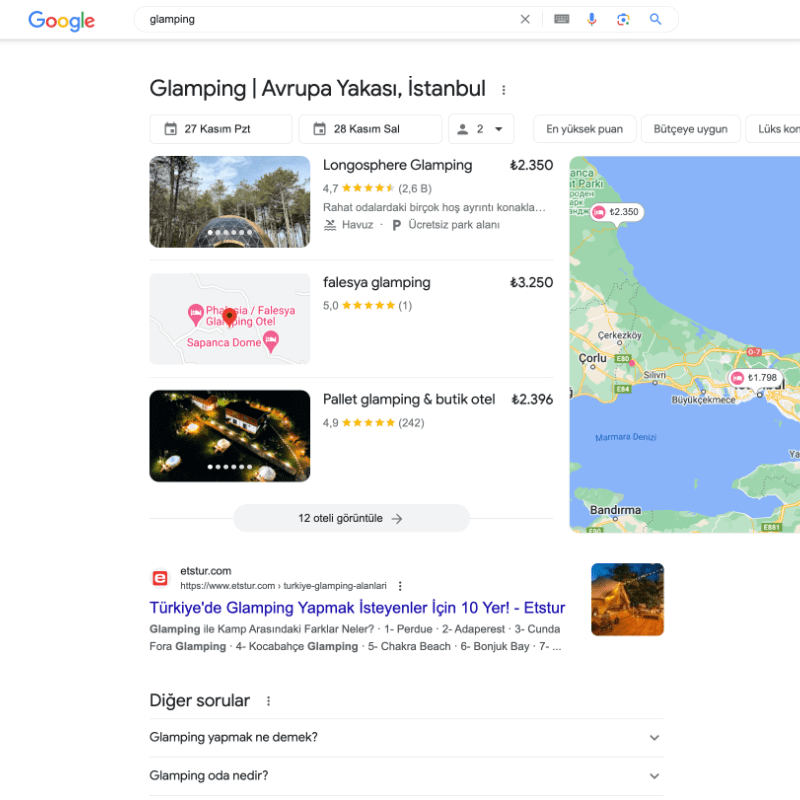The width and height of the screenshot is (800, 800).
Task: Open options menu beside etstur URL
Action: [400, 586]
